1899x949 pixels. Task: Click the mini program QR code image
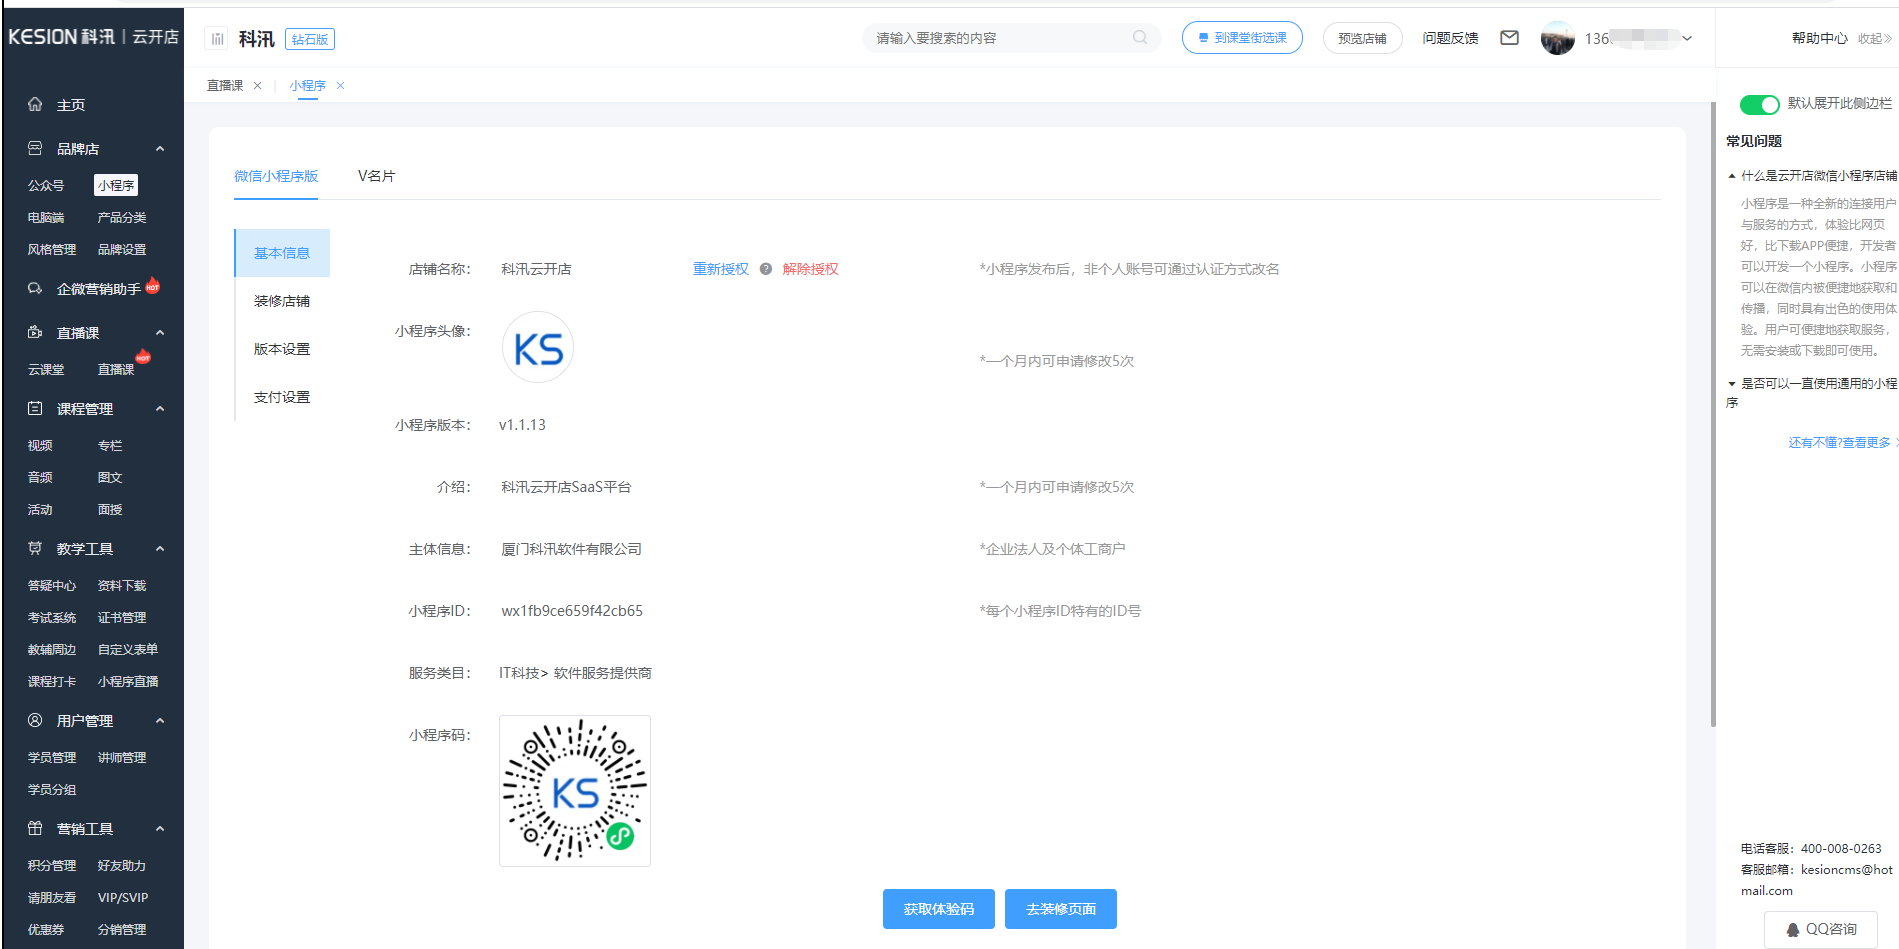point(575,790)
